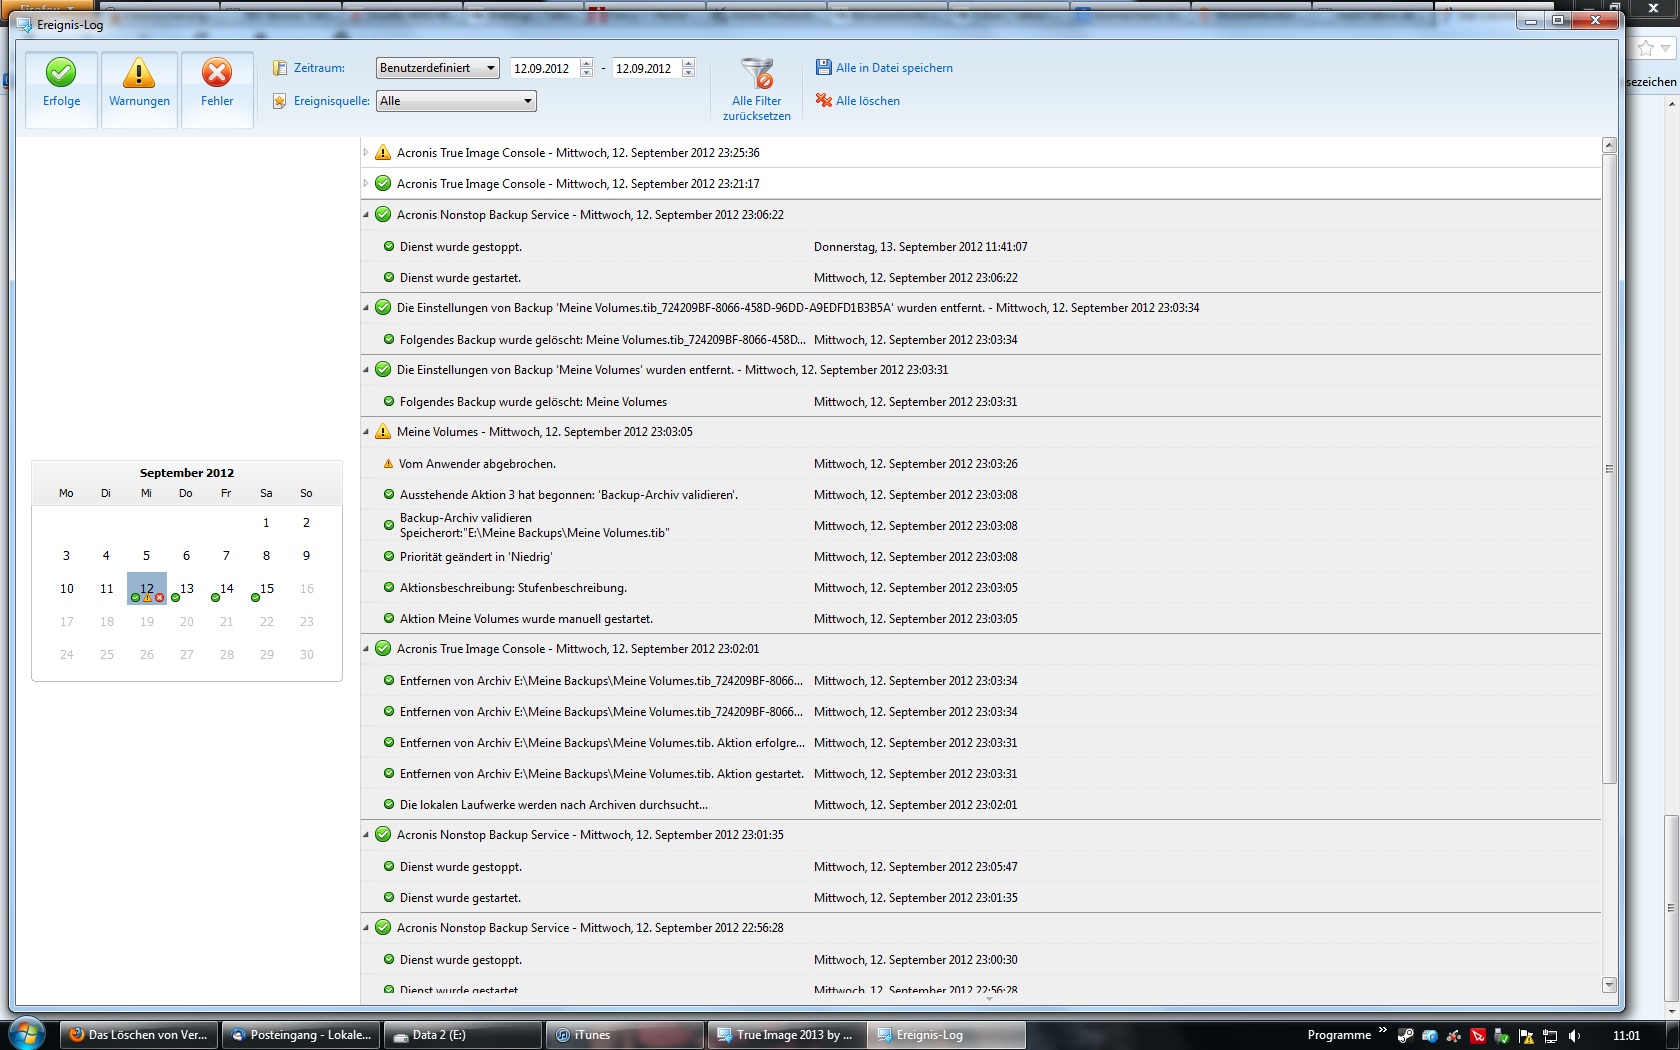Decrease end date with spinner down arrow
1680x1050 pixels.
pos(689,73)
